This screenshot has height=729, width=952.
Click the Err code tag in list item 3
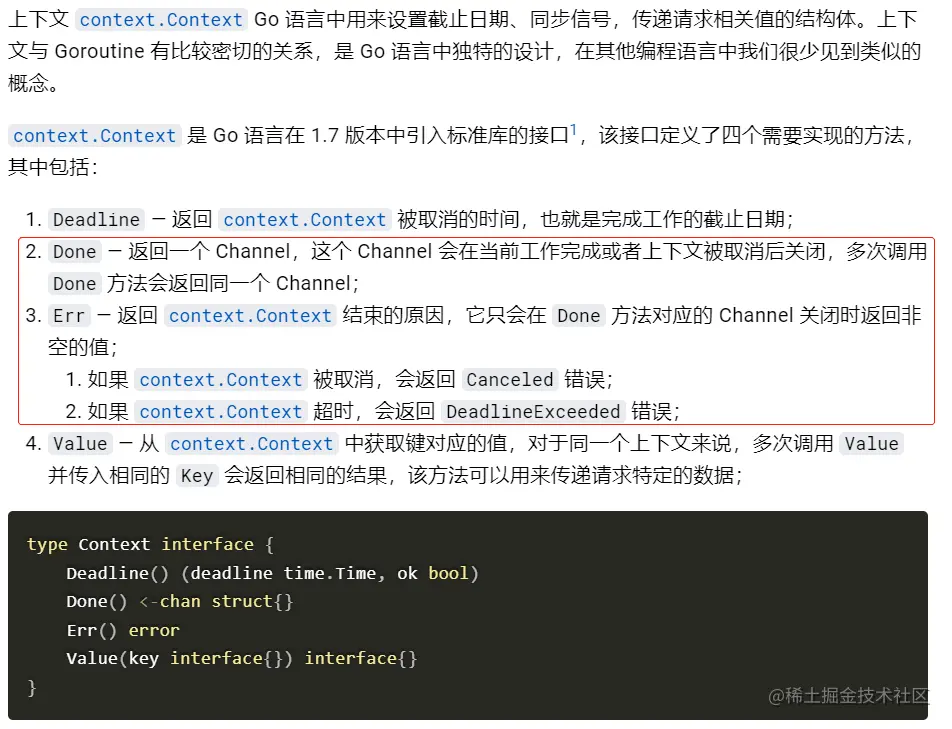[x=69, y=316]
